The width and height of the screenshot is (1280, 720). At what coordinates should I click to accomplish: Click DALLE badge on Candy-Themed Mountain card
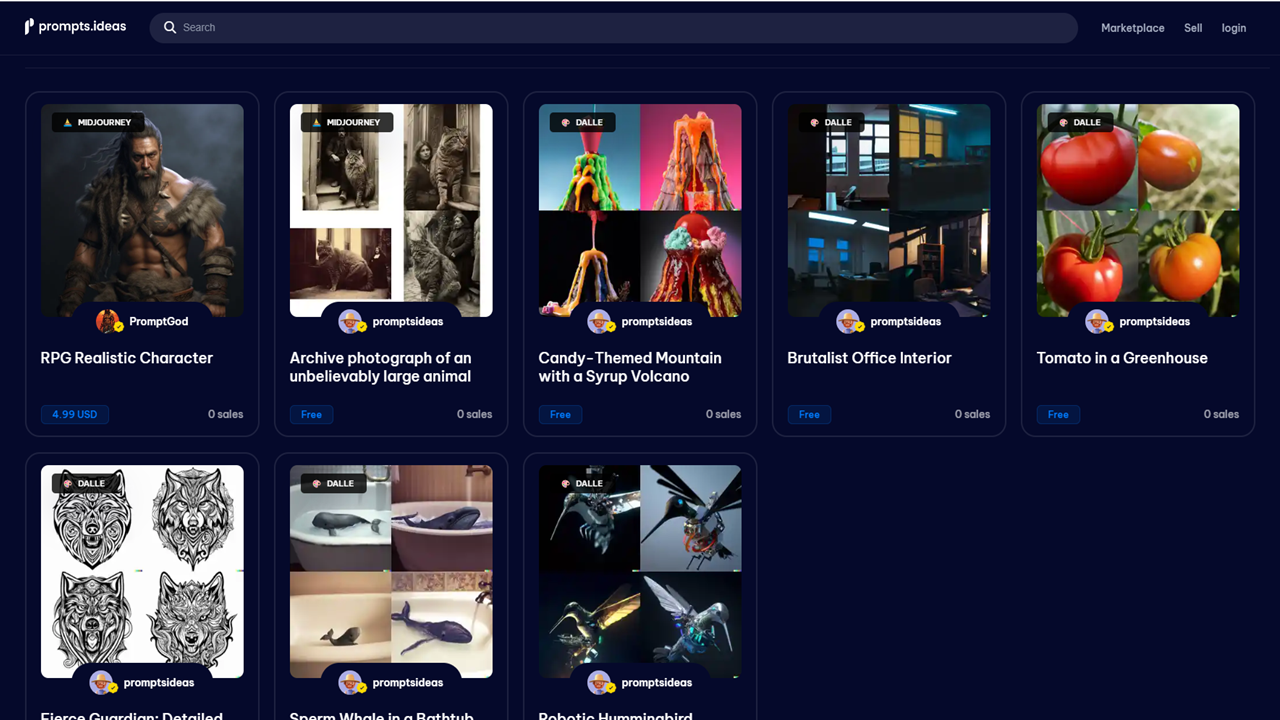582,122
